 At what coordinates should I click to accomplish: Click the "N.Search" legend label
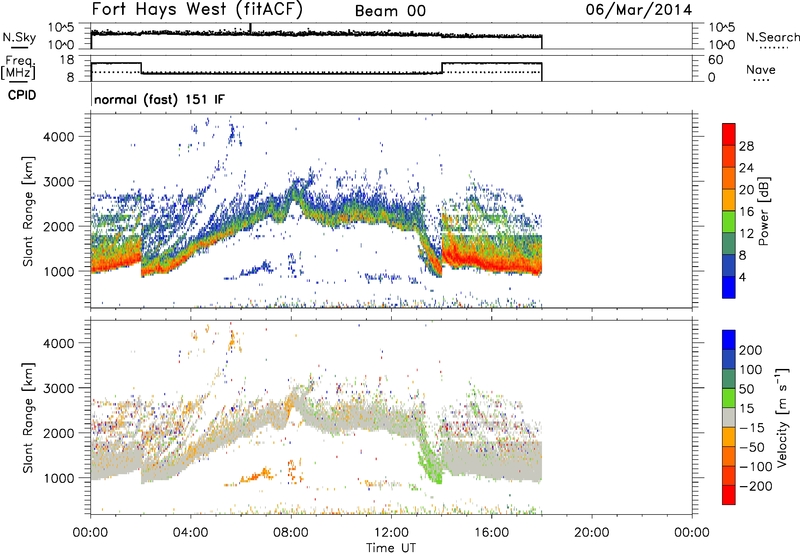coord(772,37)
